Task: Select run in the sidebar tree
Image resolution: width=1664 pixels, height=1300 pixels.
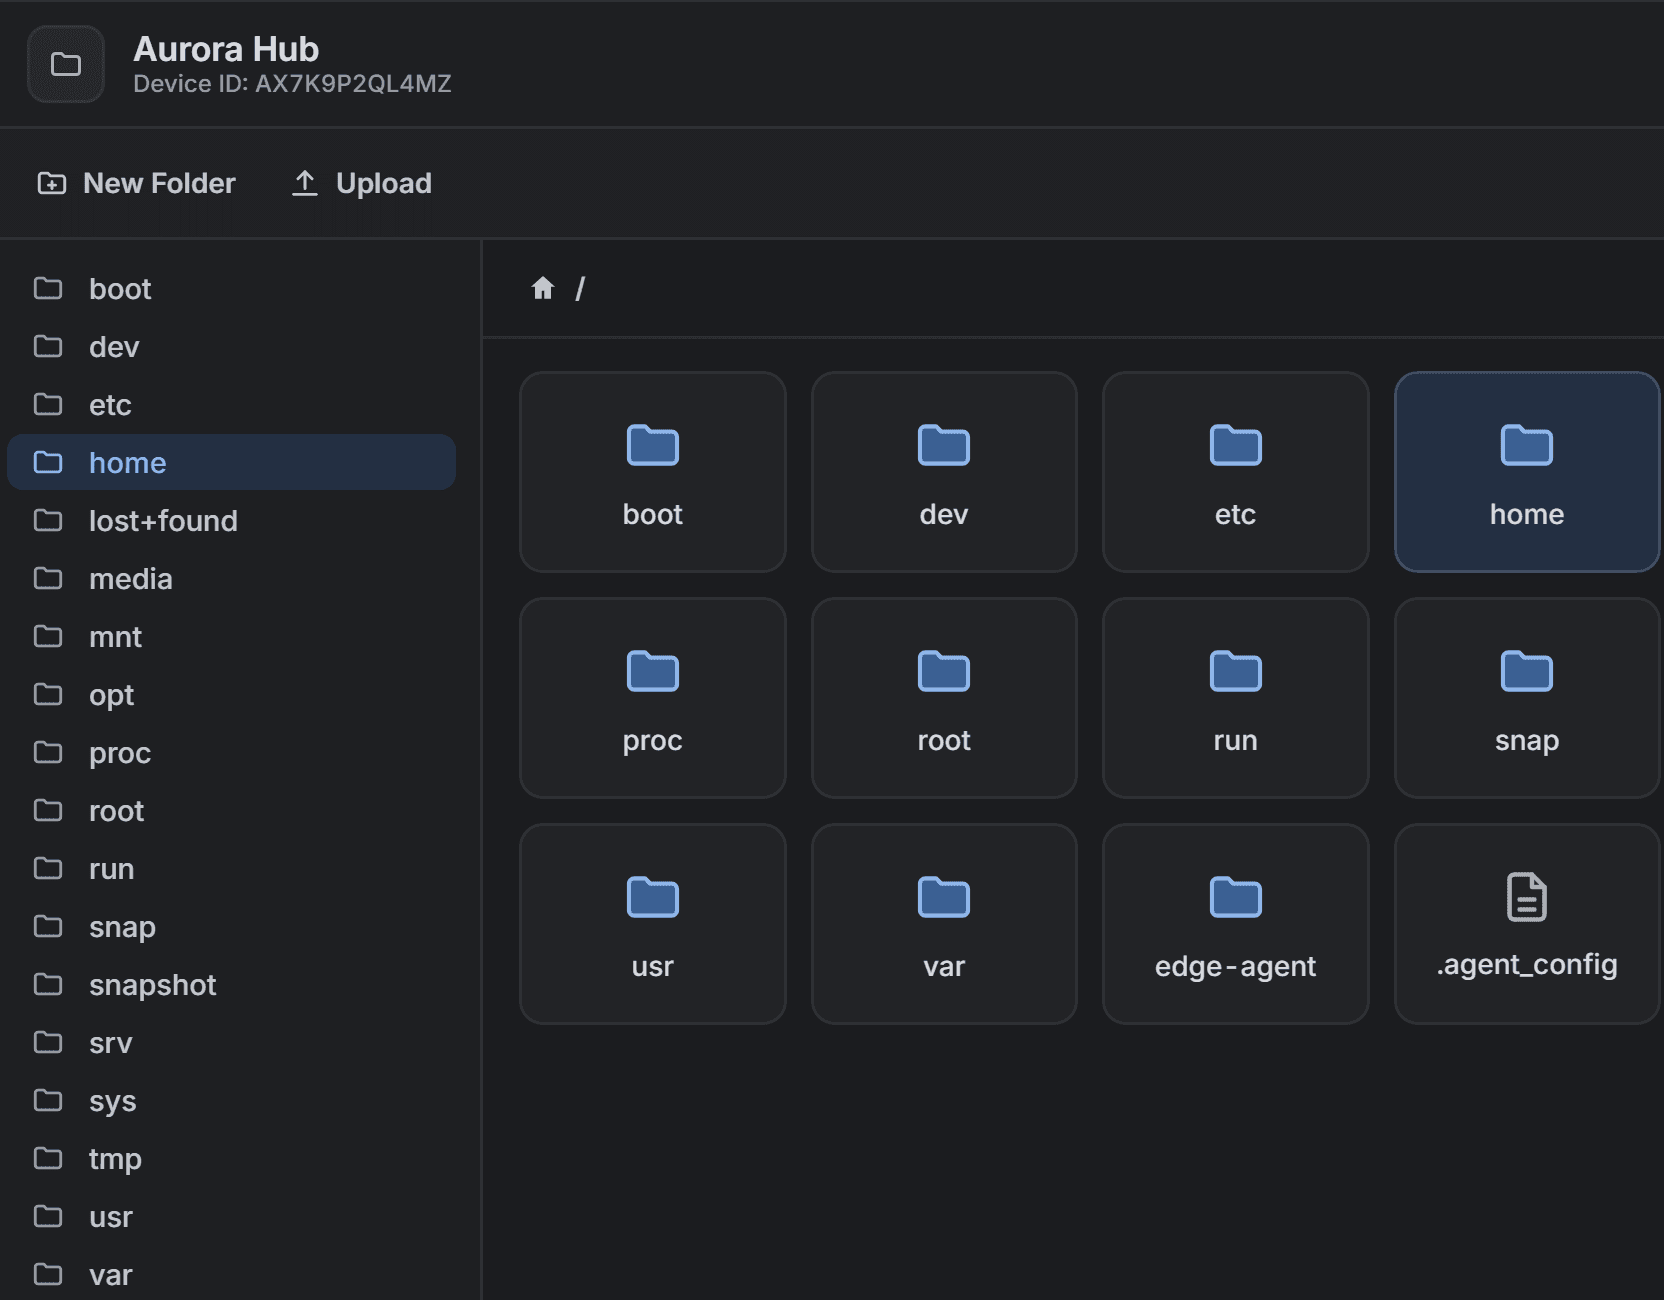Action: 232,869
